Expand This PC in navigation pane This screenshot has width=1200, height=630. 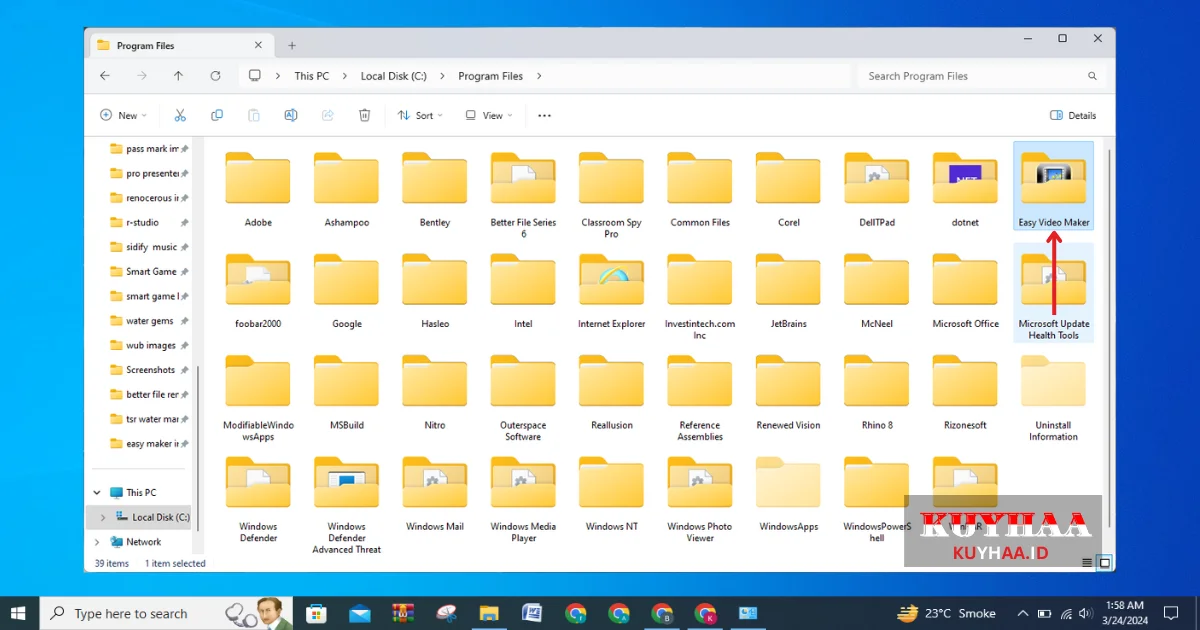pyautogui.click(x=97, y=493)
